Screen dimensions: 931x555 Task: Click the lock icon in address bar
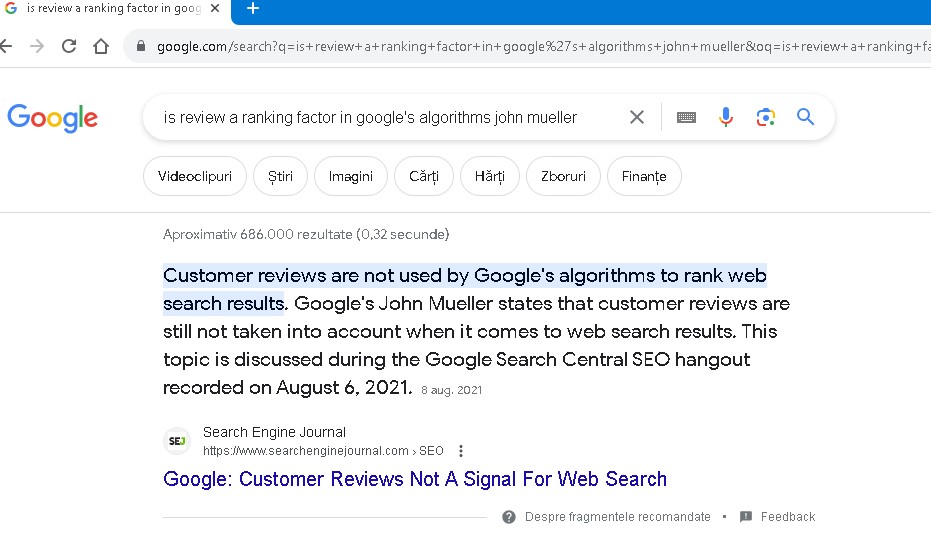141,46
